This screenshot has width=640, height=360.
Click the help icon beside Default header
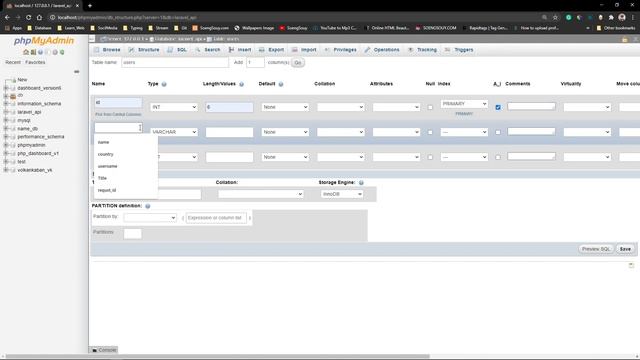[x=281, y=84]
